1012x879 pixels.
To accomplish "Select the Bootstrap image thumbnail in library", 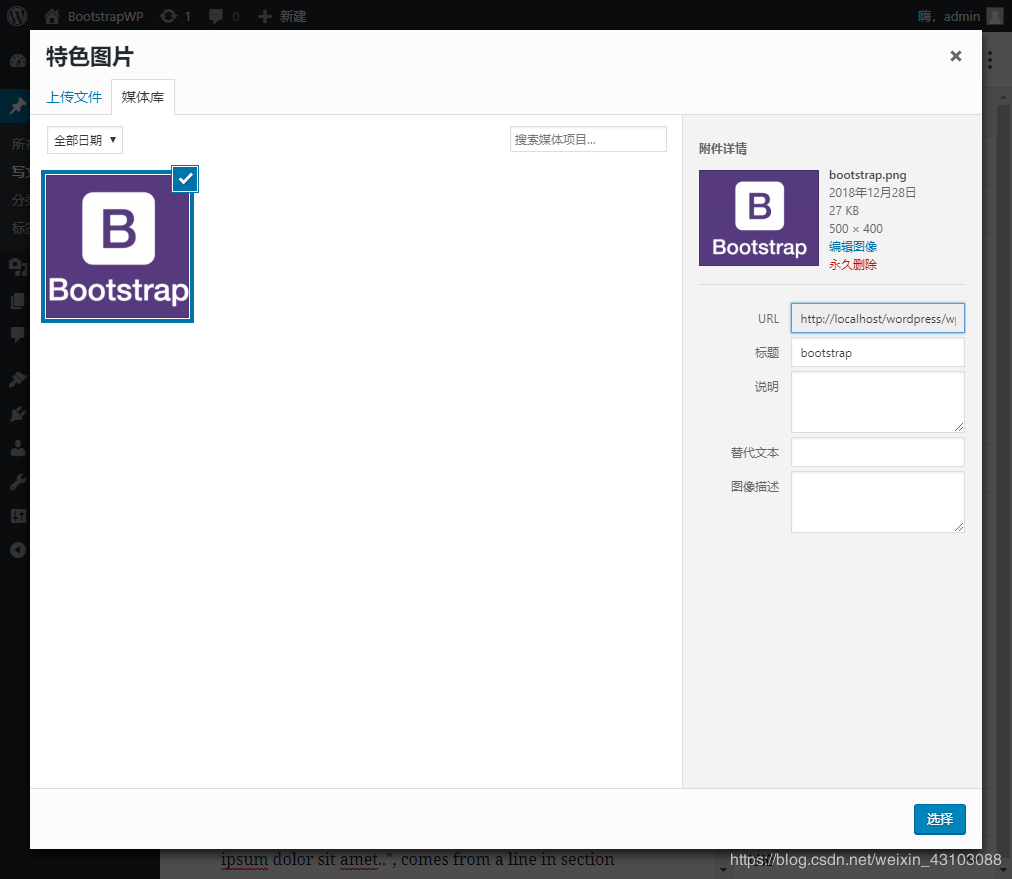I will [118, 247].
